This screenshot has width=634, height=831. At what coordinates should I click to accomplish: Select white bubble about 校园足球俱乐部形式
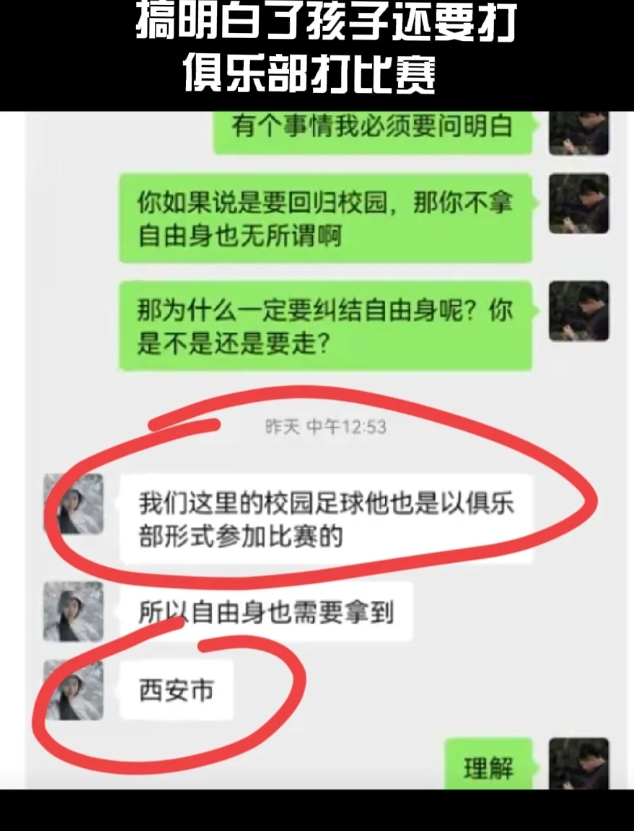327,518
